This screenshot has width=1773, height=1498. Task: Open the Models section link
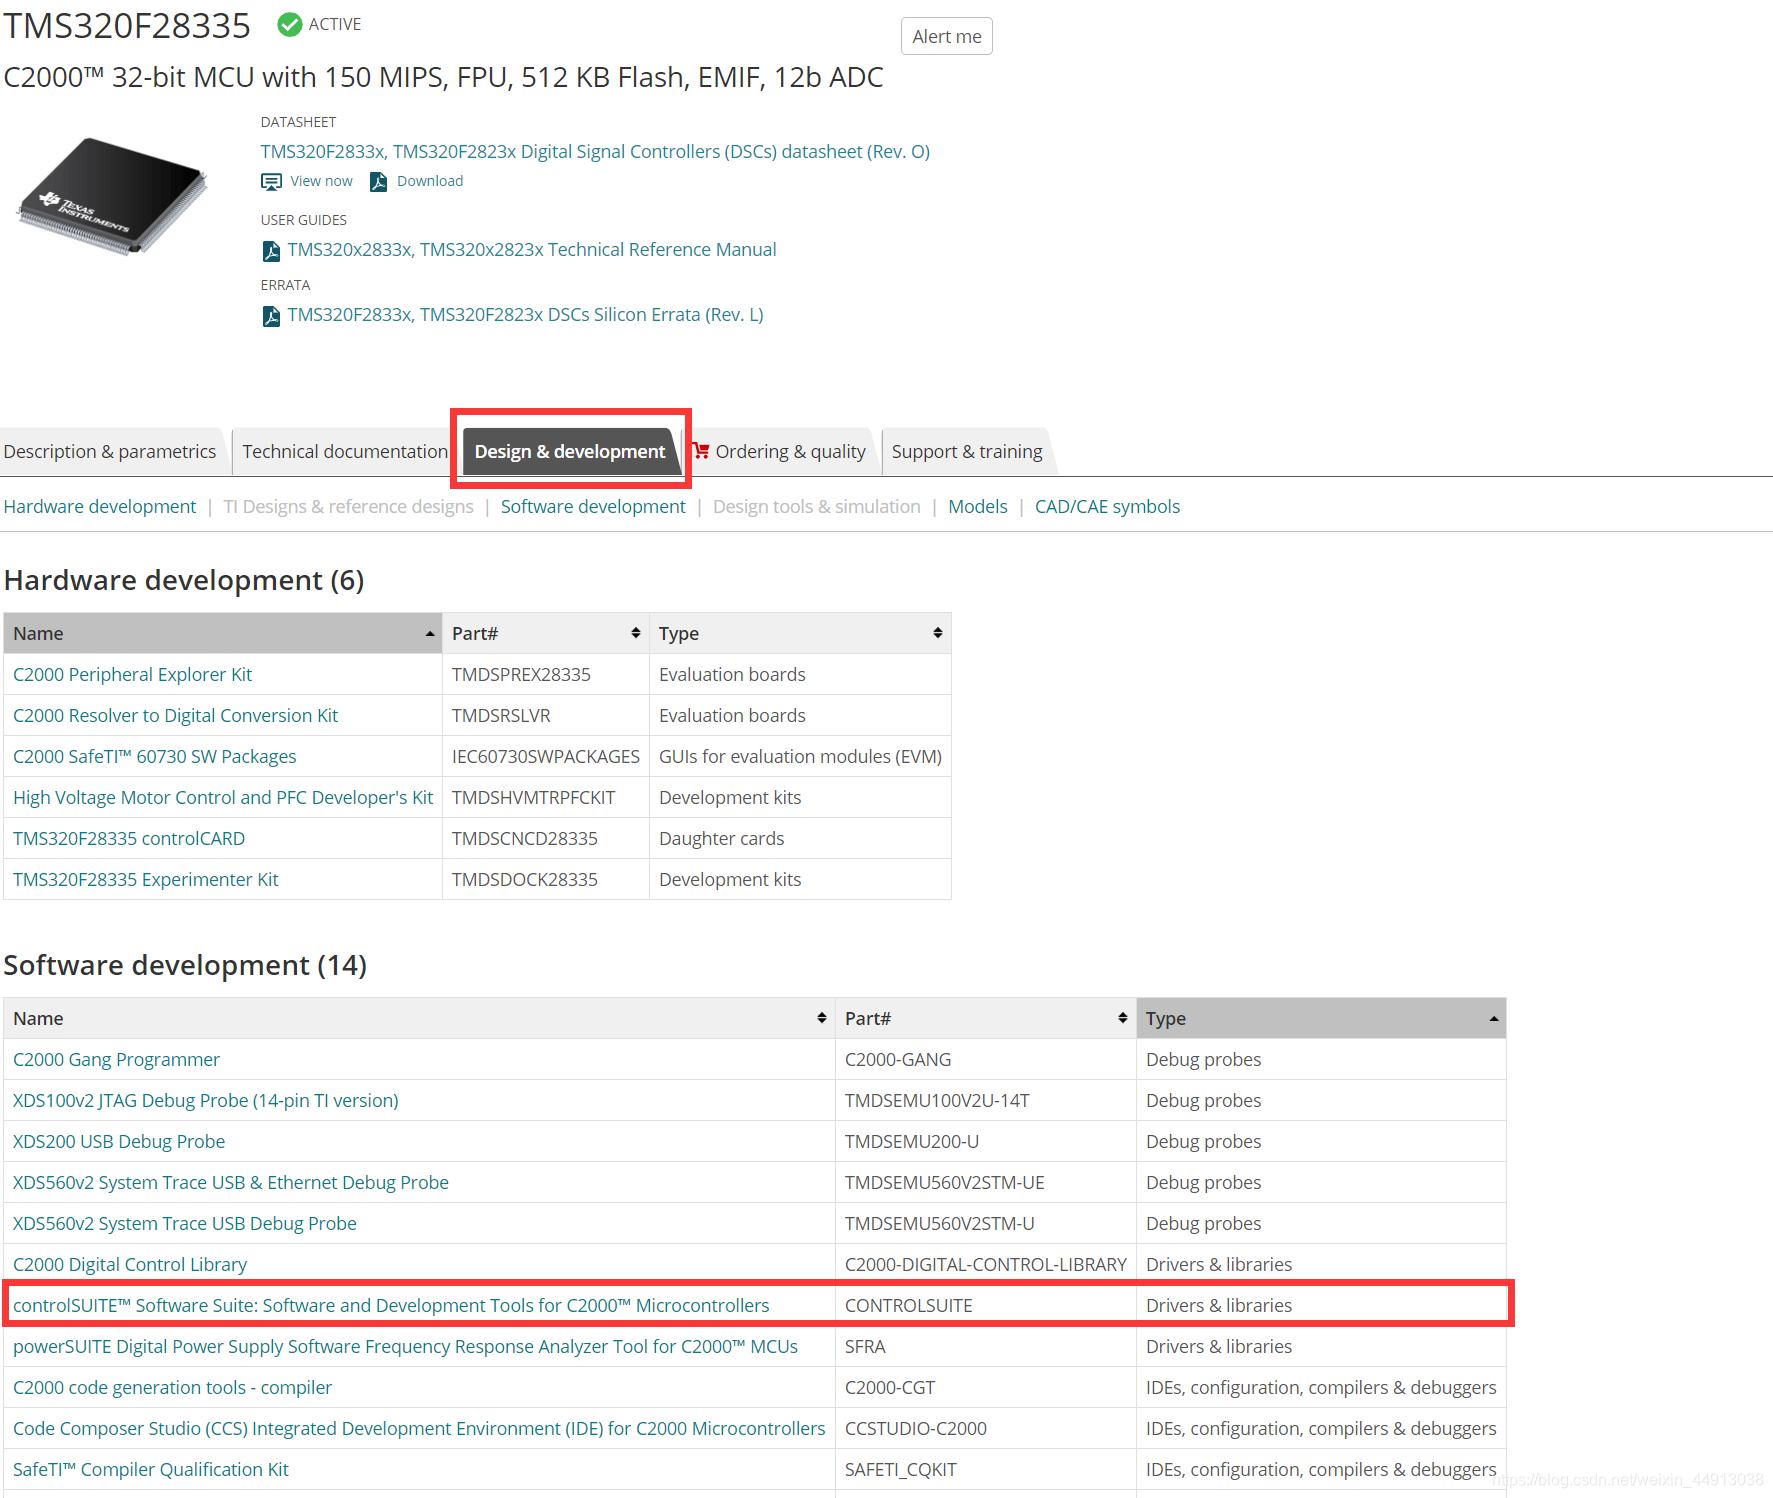point(978,507)
